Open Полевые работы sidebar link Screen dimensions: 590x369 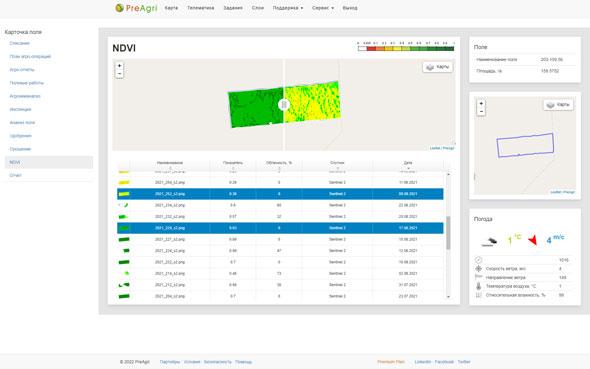click(26, 83)
